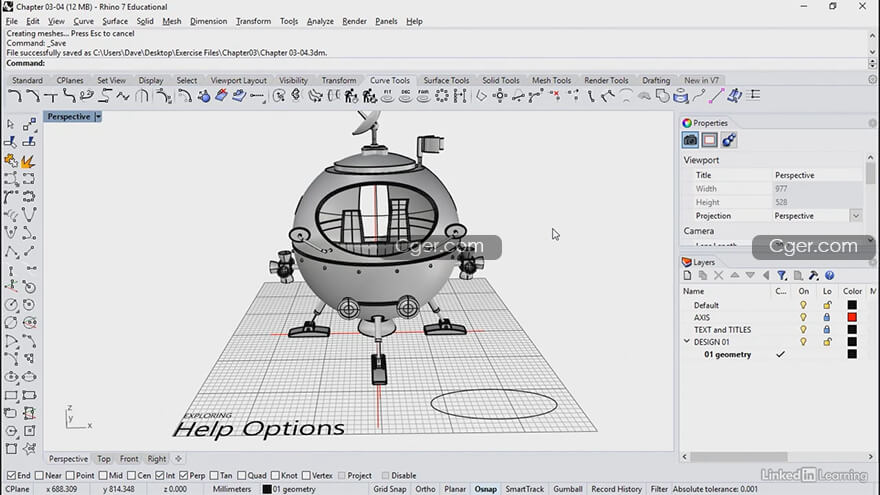Toggle the Perp osnap checkbox
Screen dimensions: 880x495
click(x=184, y=475)
